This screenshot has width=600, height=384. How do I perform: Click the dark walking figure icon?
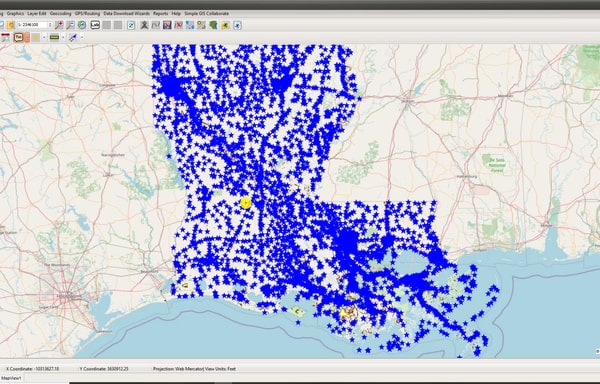pyautogui.click(x=144, y=25)
